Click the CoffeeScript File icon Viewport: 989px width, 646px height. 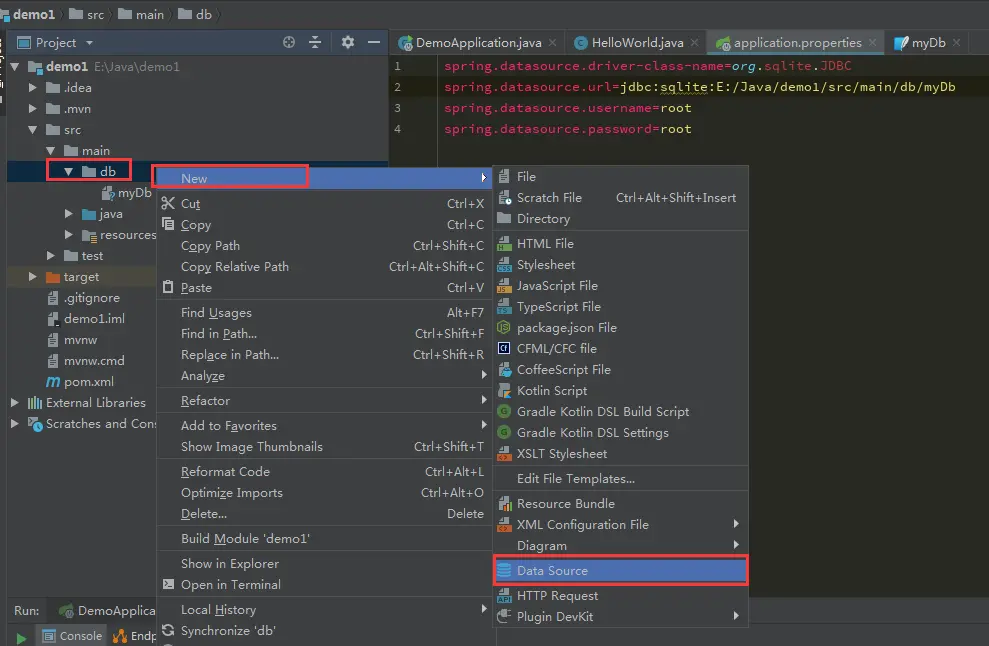pos(504,370)
